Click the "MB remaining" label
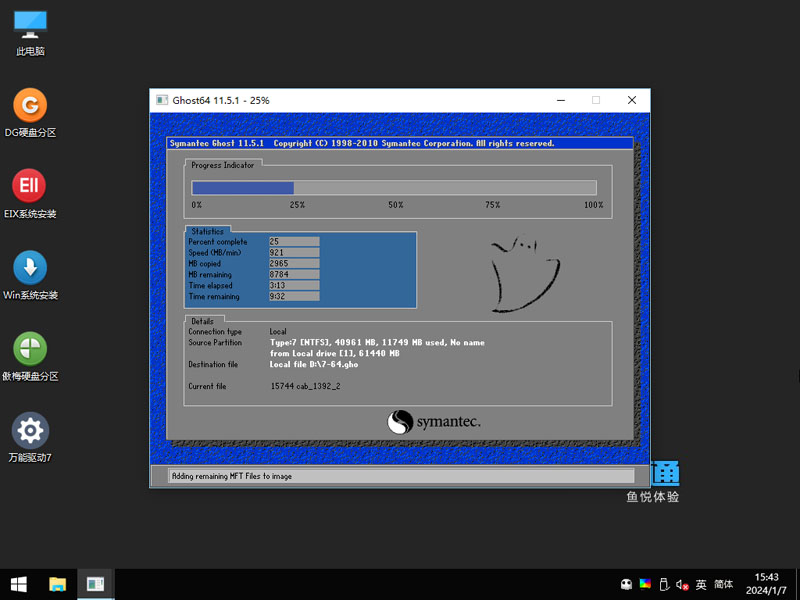Image resolution: width=800 pixels, height=600 pixels. coord(210,274)
